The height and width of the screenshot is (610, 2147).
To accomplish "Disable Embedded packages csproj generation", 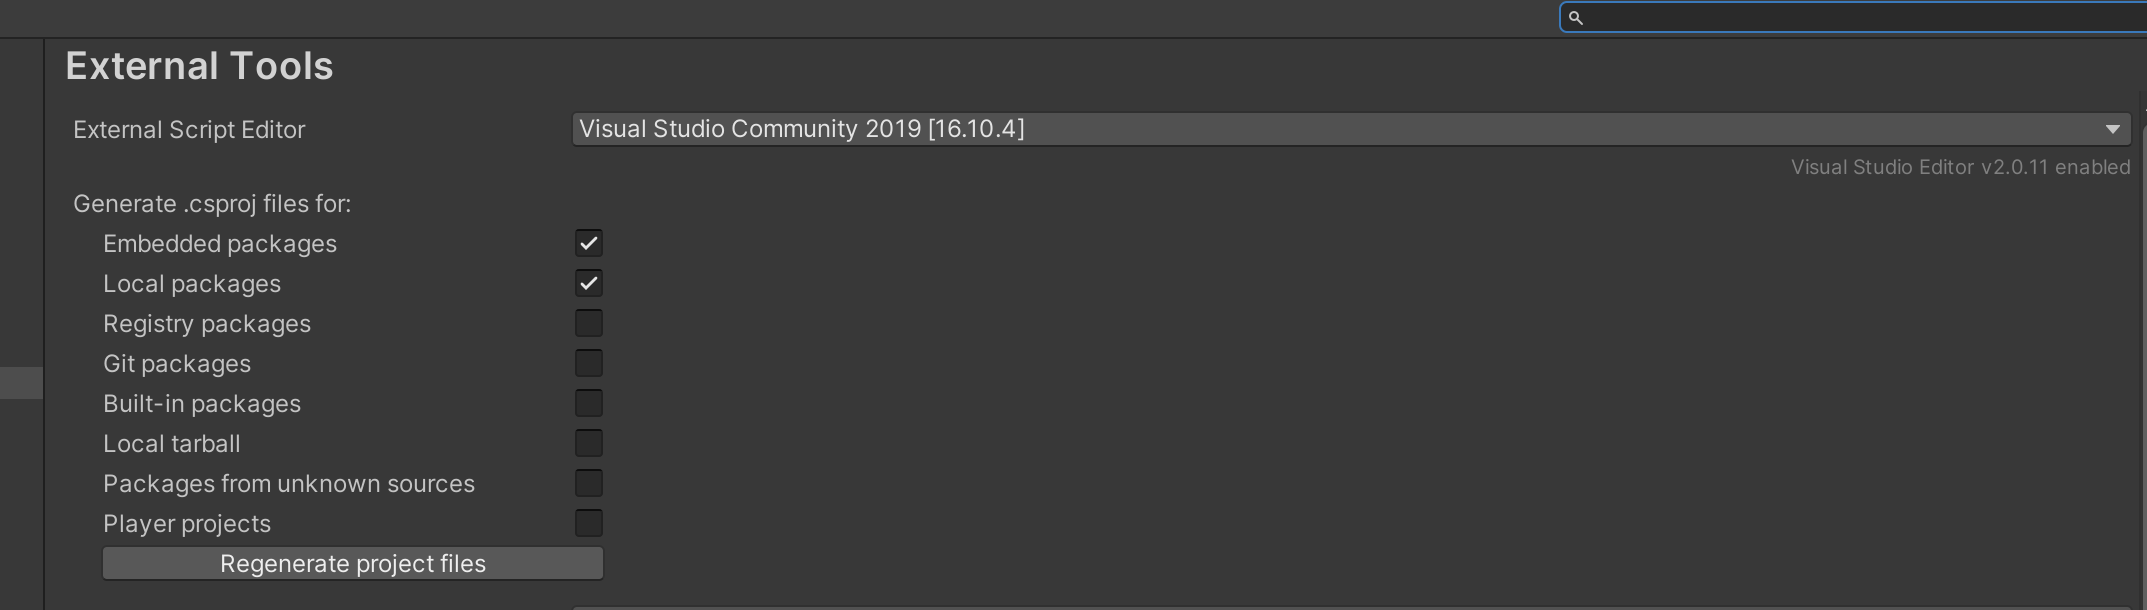I will click(589, 242).
